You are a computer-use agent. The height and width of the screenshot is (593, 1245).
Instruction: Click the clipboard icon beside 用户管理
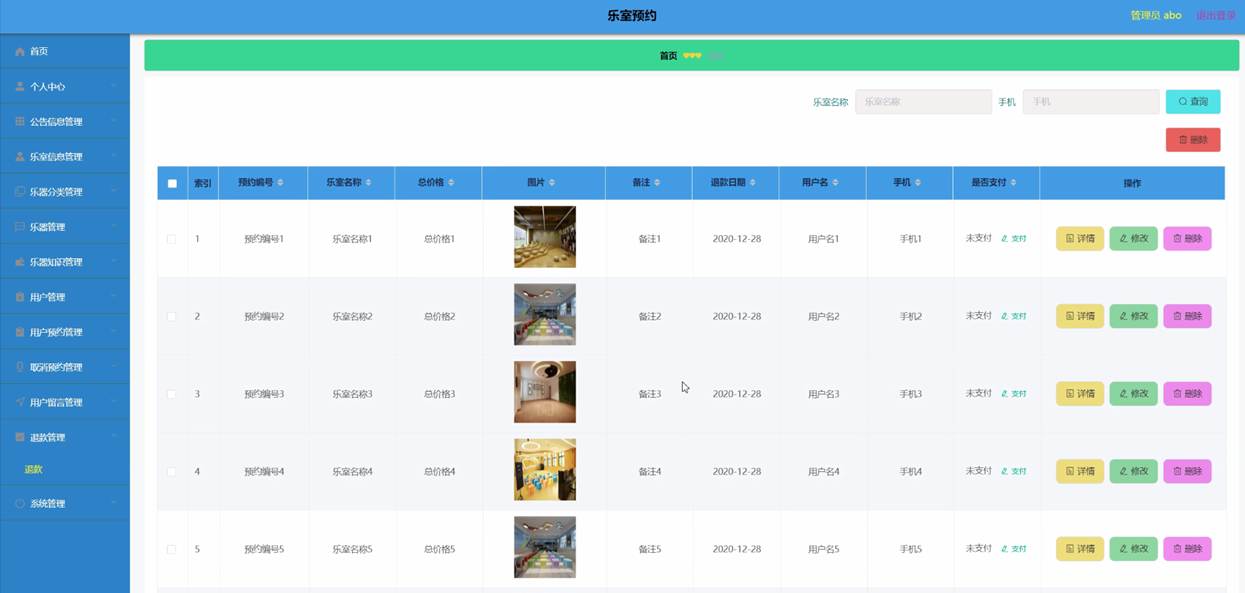20,296
